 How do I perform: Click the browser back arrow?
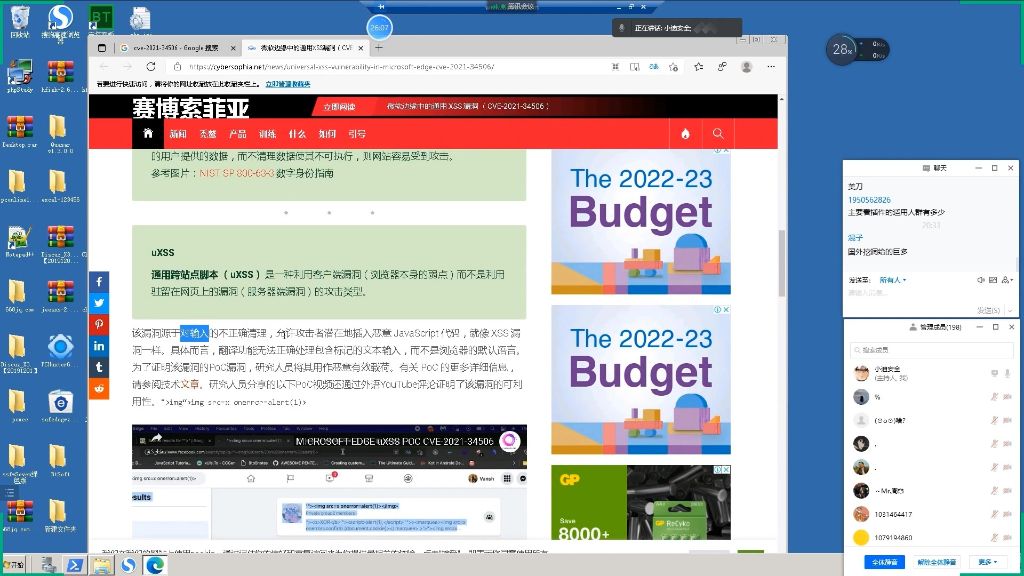pos(104,67)
